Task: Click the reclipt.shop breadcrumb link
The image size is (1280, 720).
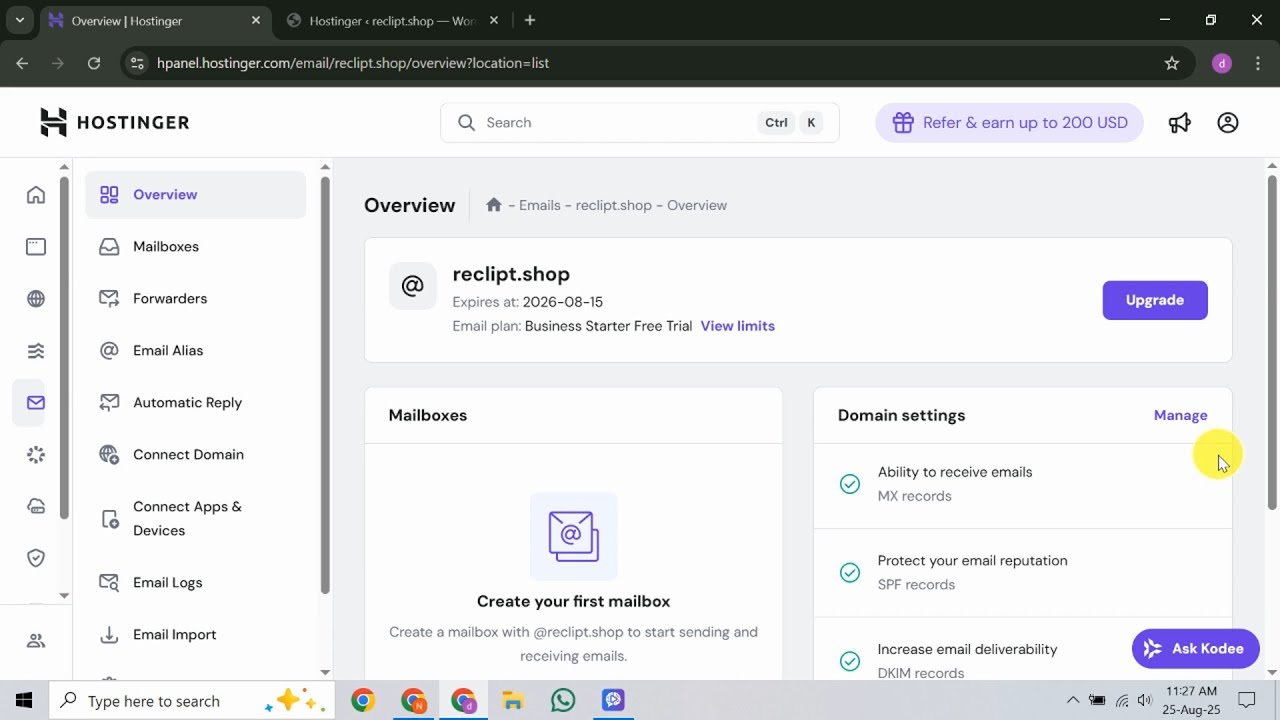Action: (614, 205)
